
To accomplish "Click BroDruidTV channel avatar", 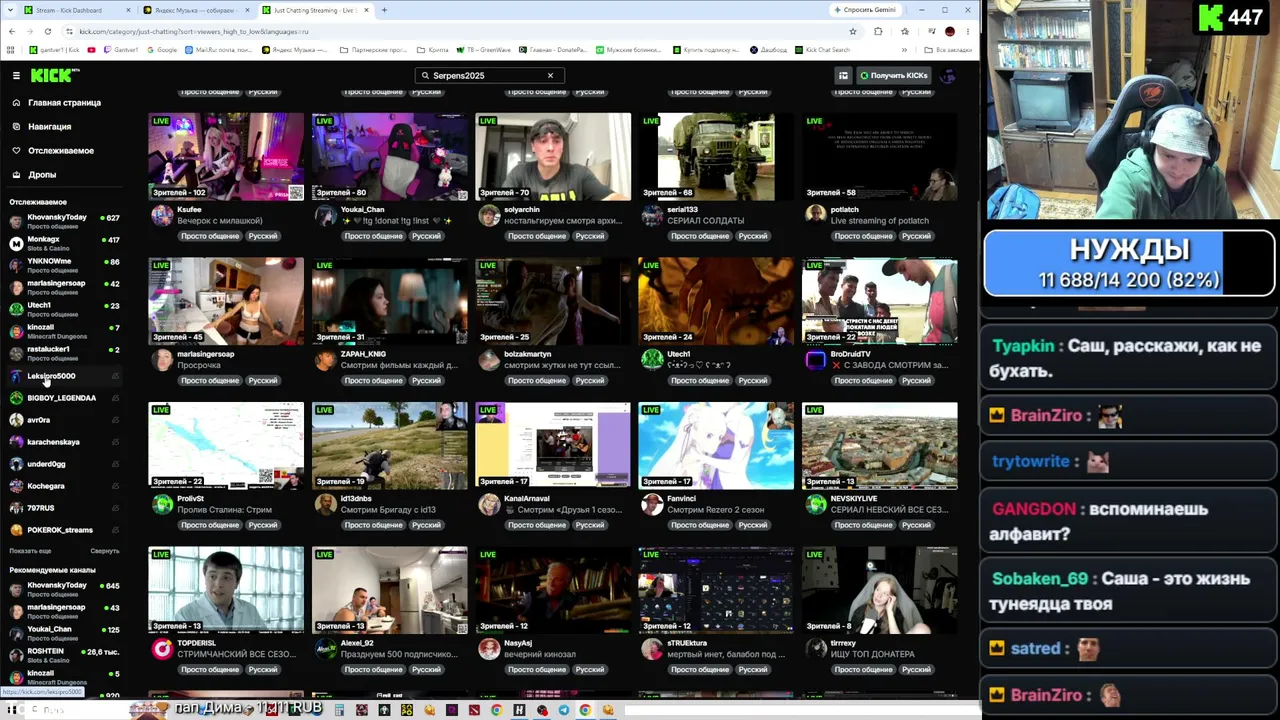I will [x=815, y=360].
